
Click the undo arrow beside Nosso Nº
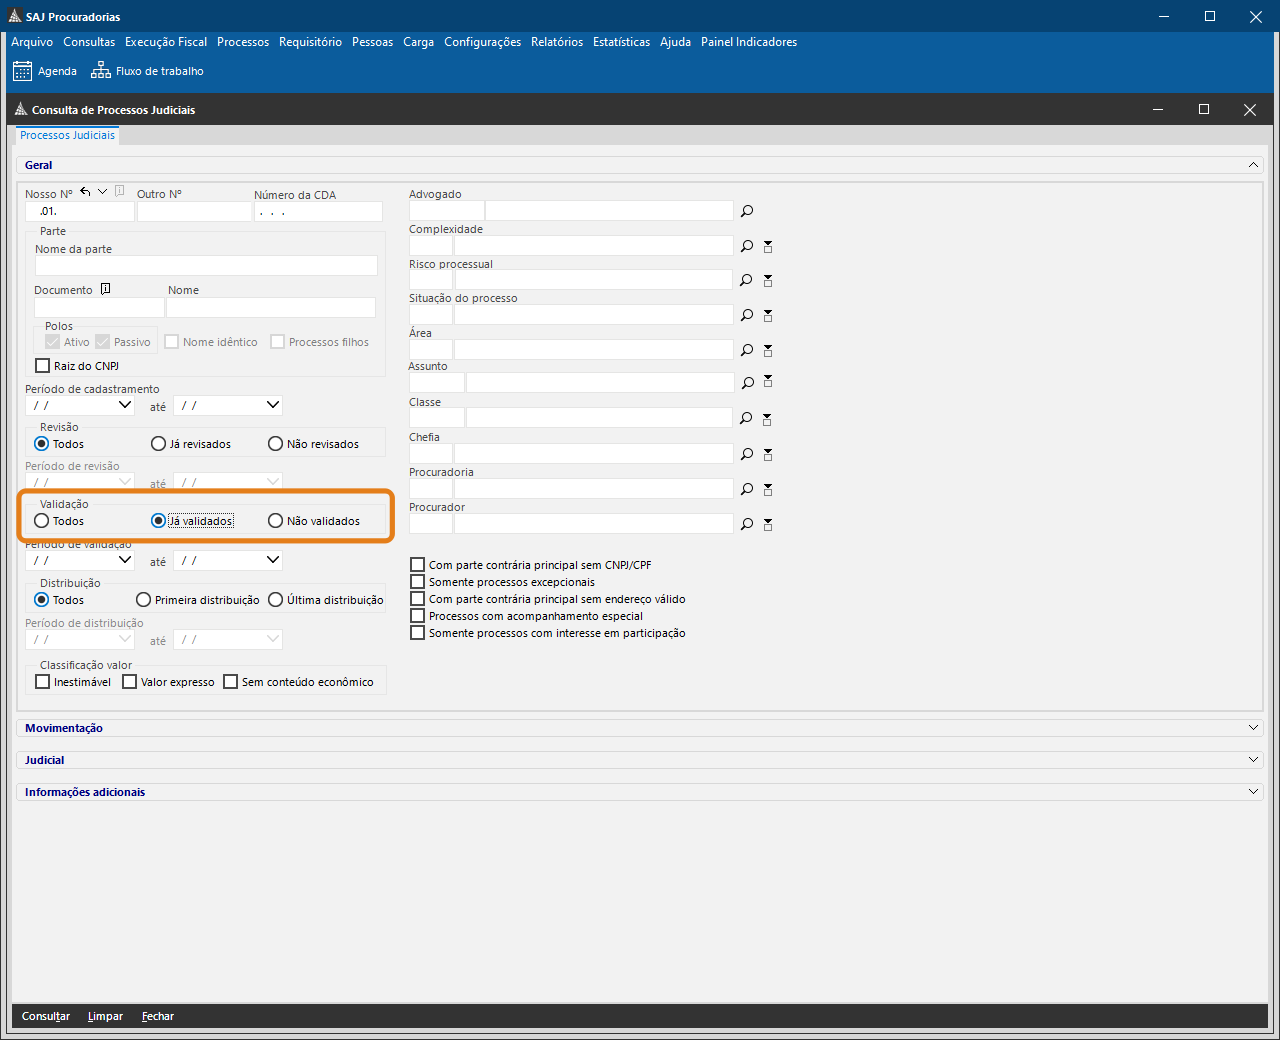point(85,192)
